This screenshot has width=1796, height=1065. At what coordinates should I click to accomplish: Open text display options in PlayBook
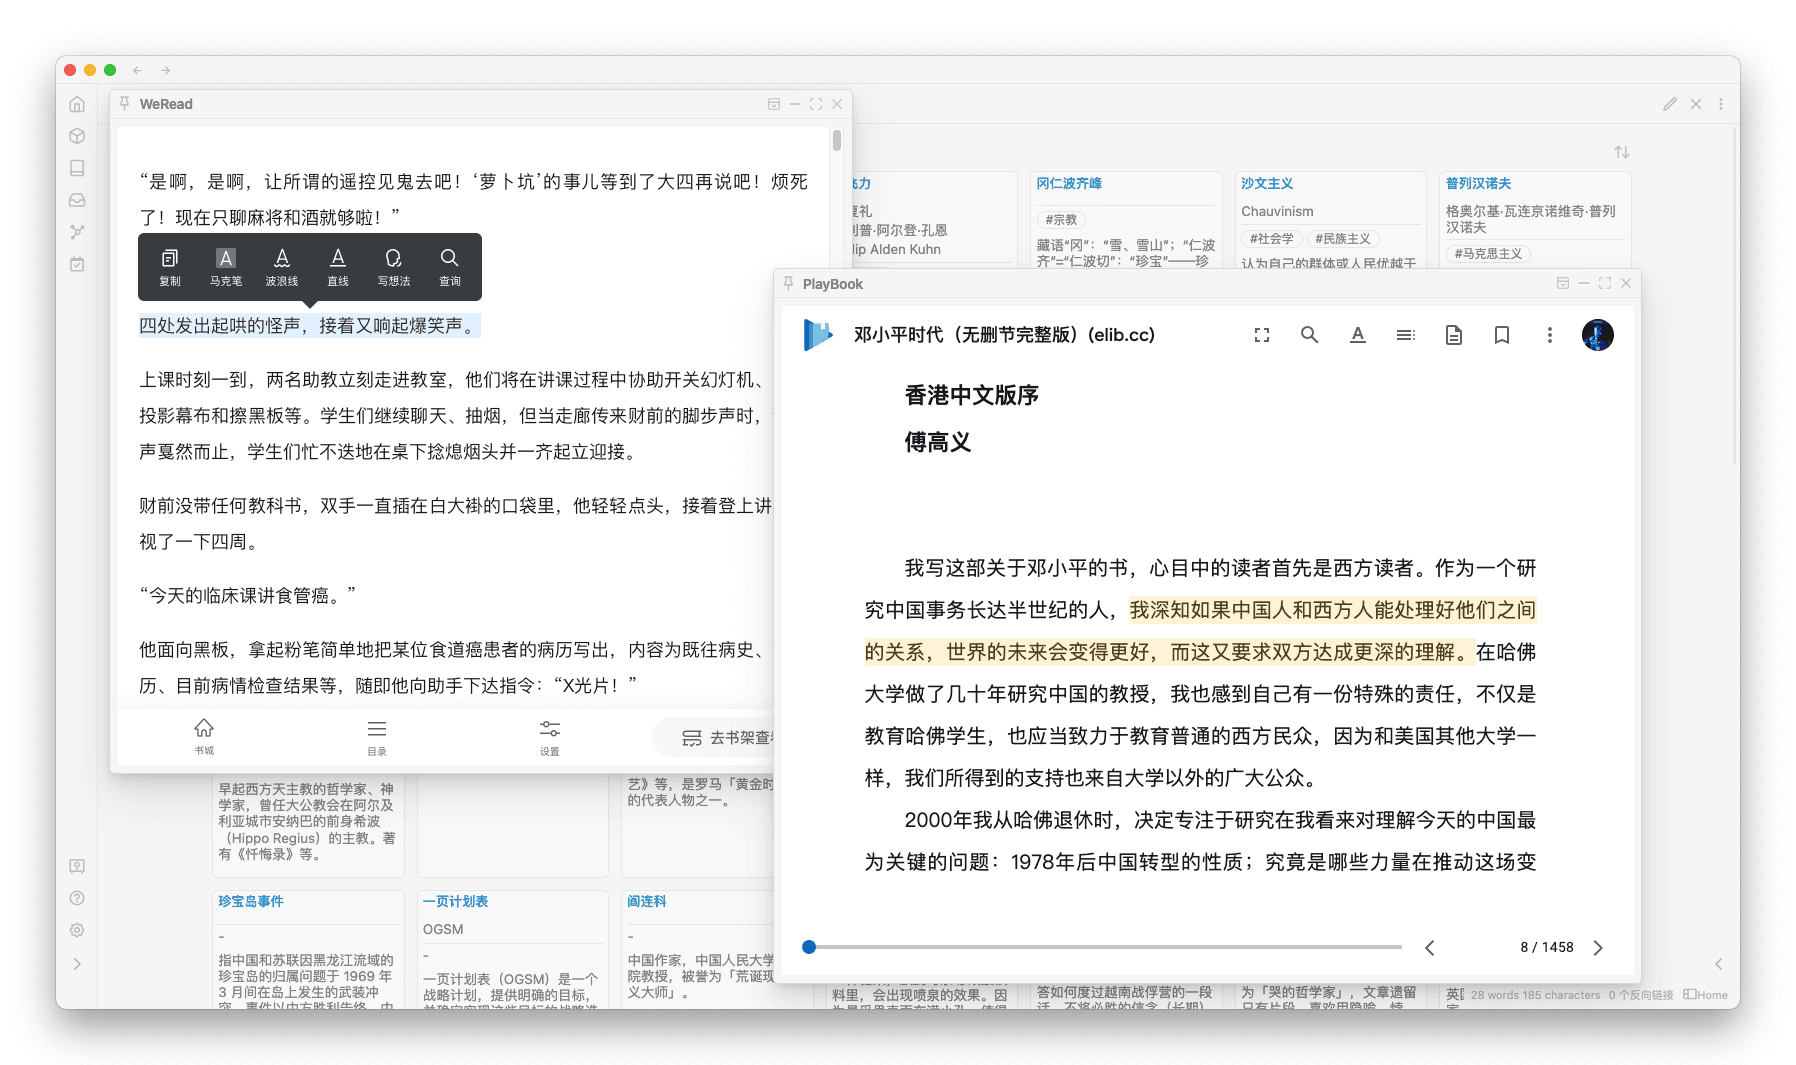[1357, 335]
